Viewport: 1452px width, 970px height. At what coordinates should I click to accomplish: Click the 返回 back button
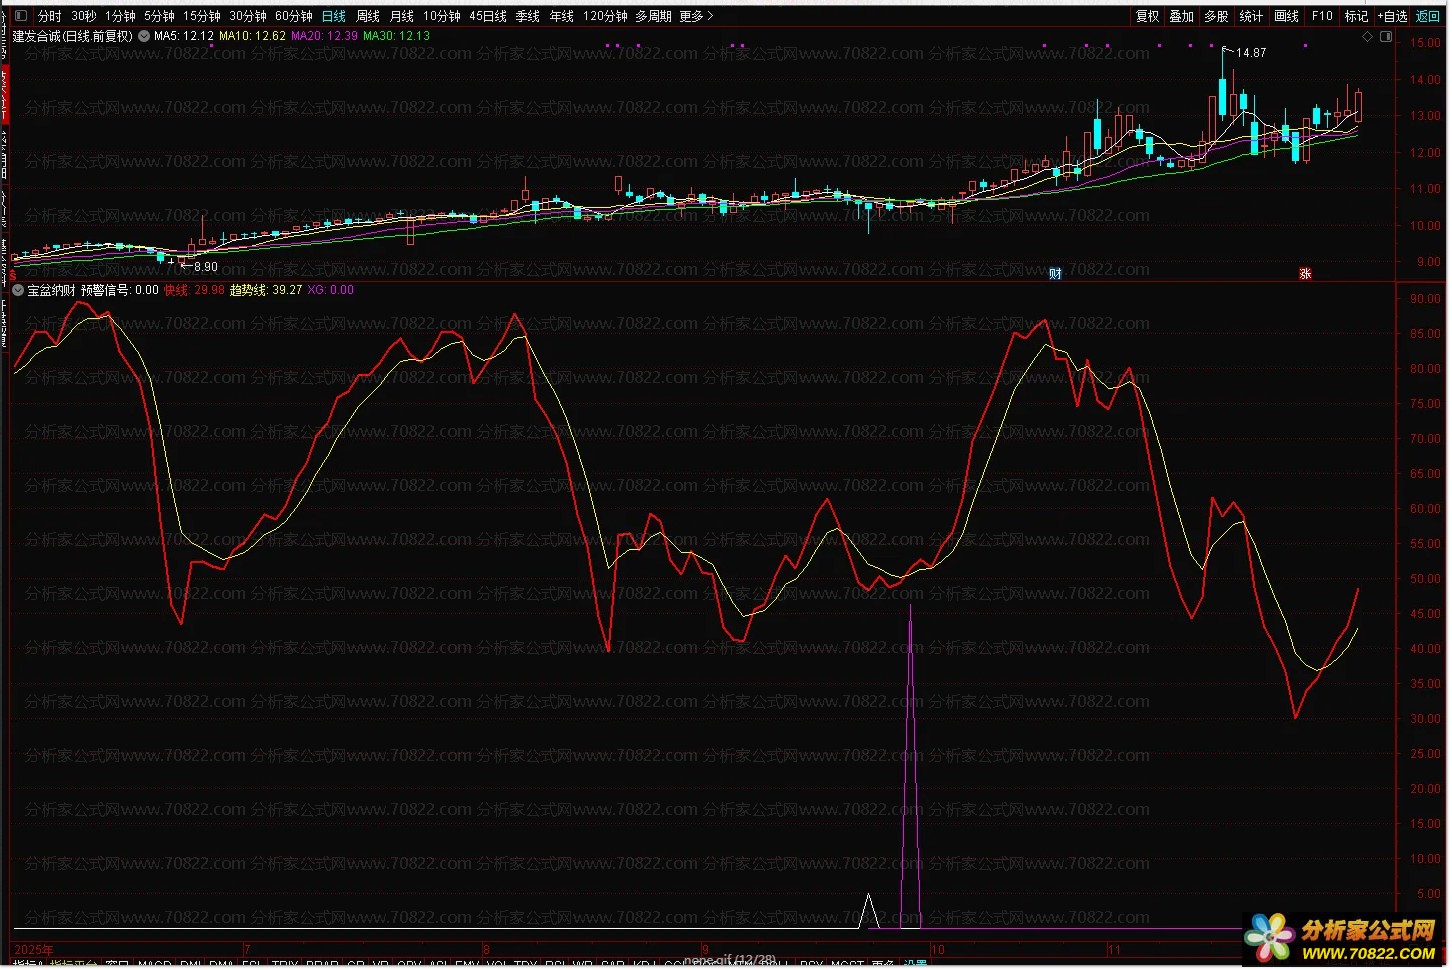pos(1428,16)
